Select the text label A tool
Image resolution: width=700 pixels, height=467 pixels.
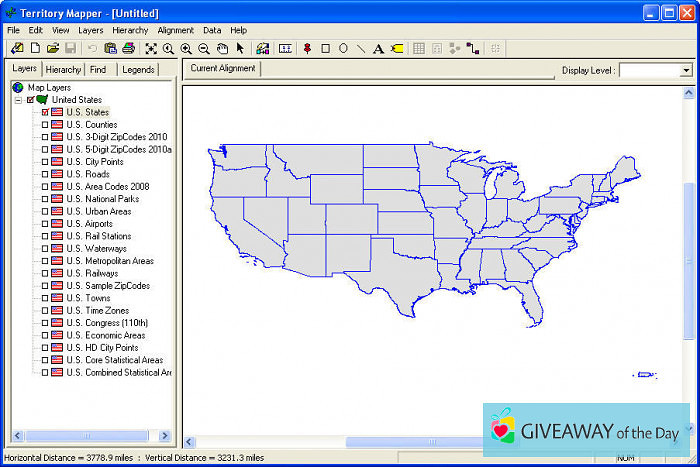pyautogui.click(x=379, y=48)
